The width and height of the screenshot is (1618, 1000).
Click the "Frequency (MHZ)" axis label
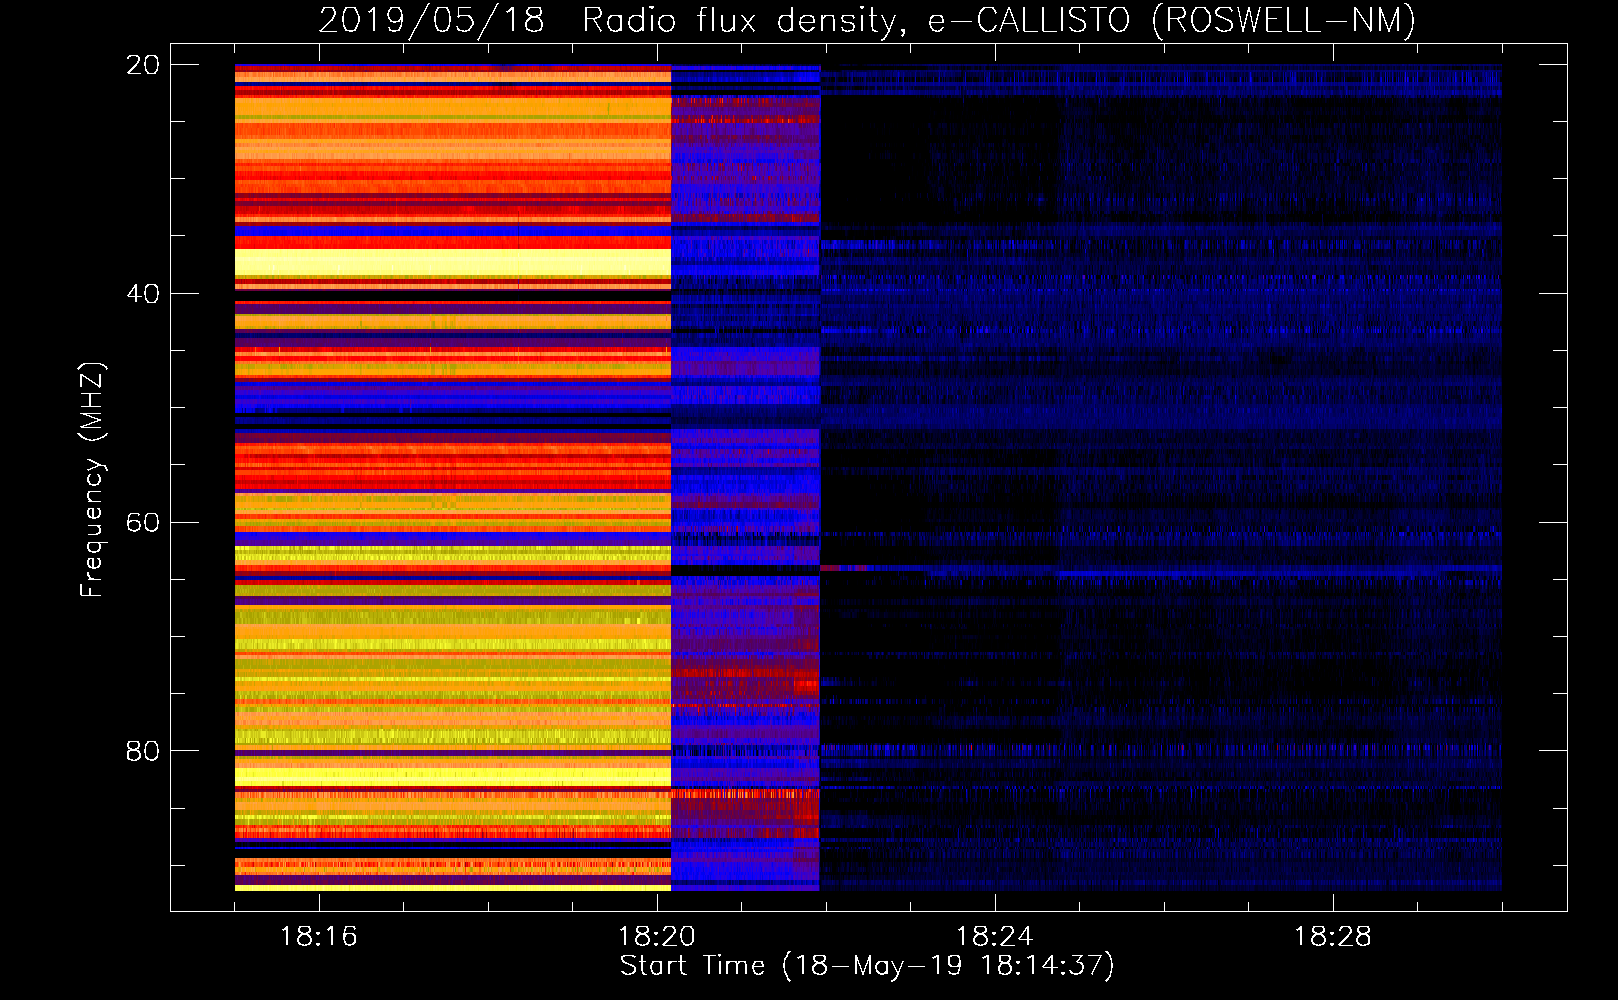(92, 479)
